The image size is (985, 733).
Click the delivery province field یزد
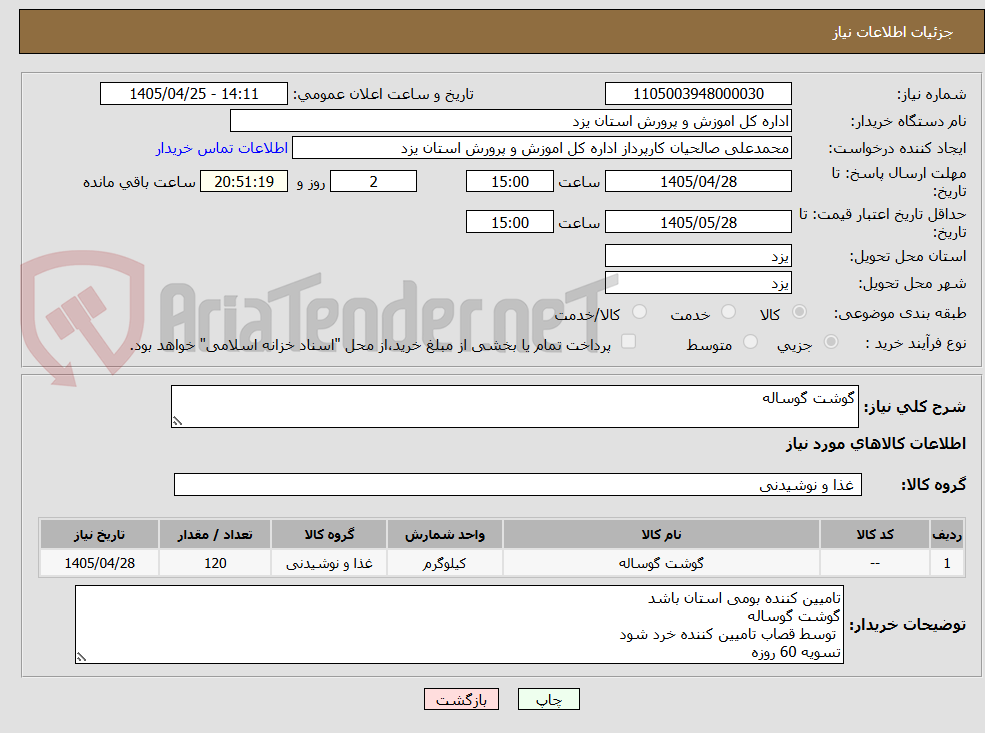[x=698, y=256]
